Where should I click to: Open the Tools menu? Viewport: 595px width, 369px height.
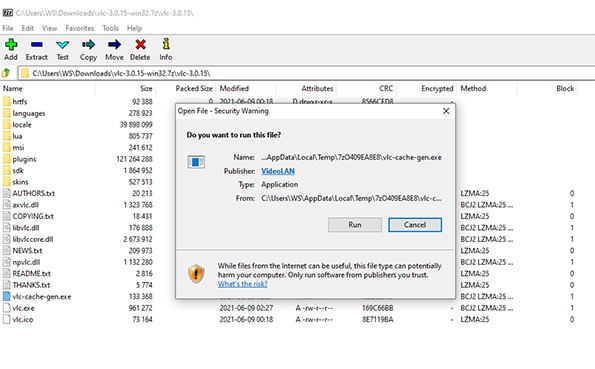click(110, 28)
